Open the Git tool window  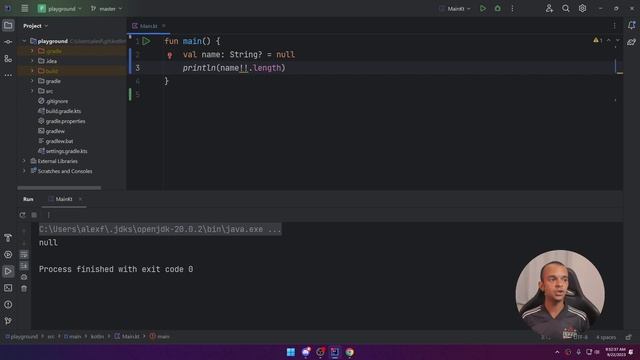pos(8,321)
